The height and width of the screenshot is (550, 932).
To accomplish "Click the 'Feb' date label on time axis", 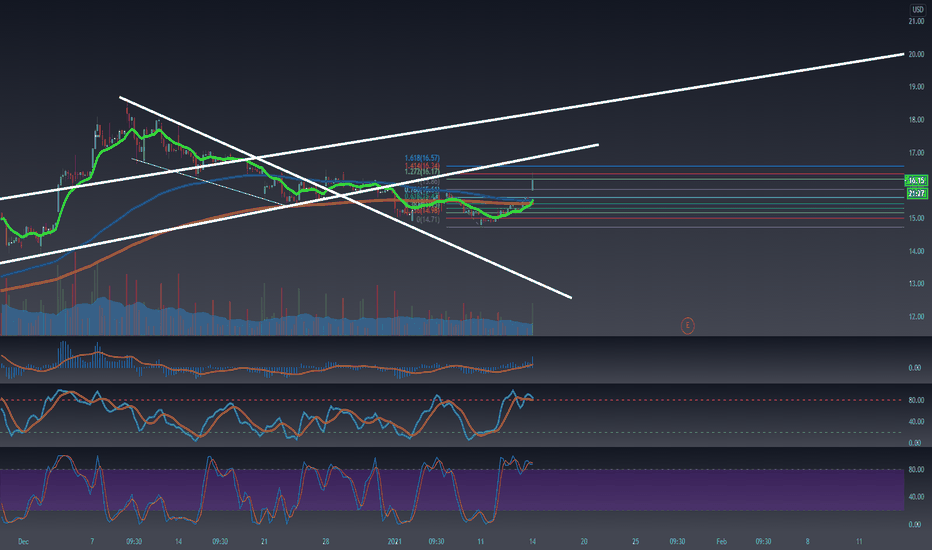I will (721, 542).
